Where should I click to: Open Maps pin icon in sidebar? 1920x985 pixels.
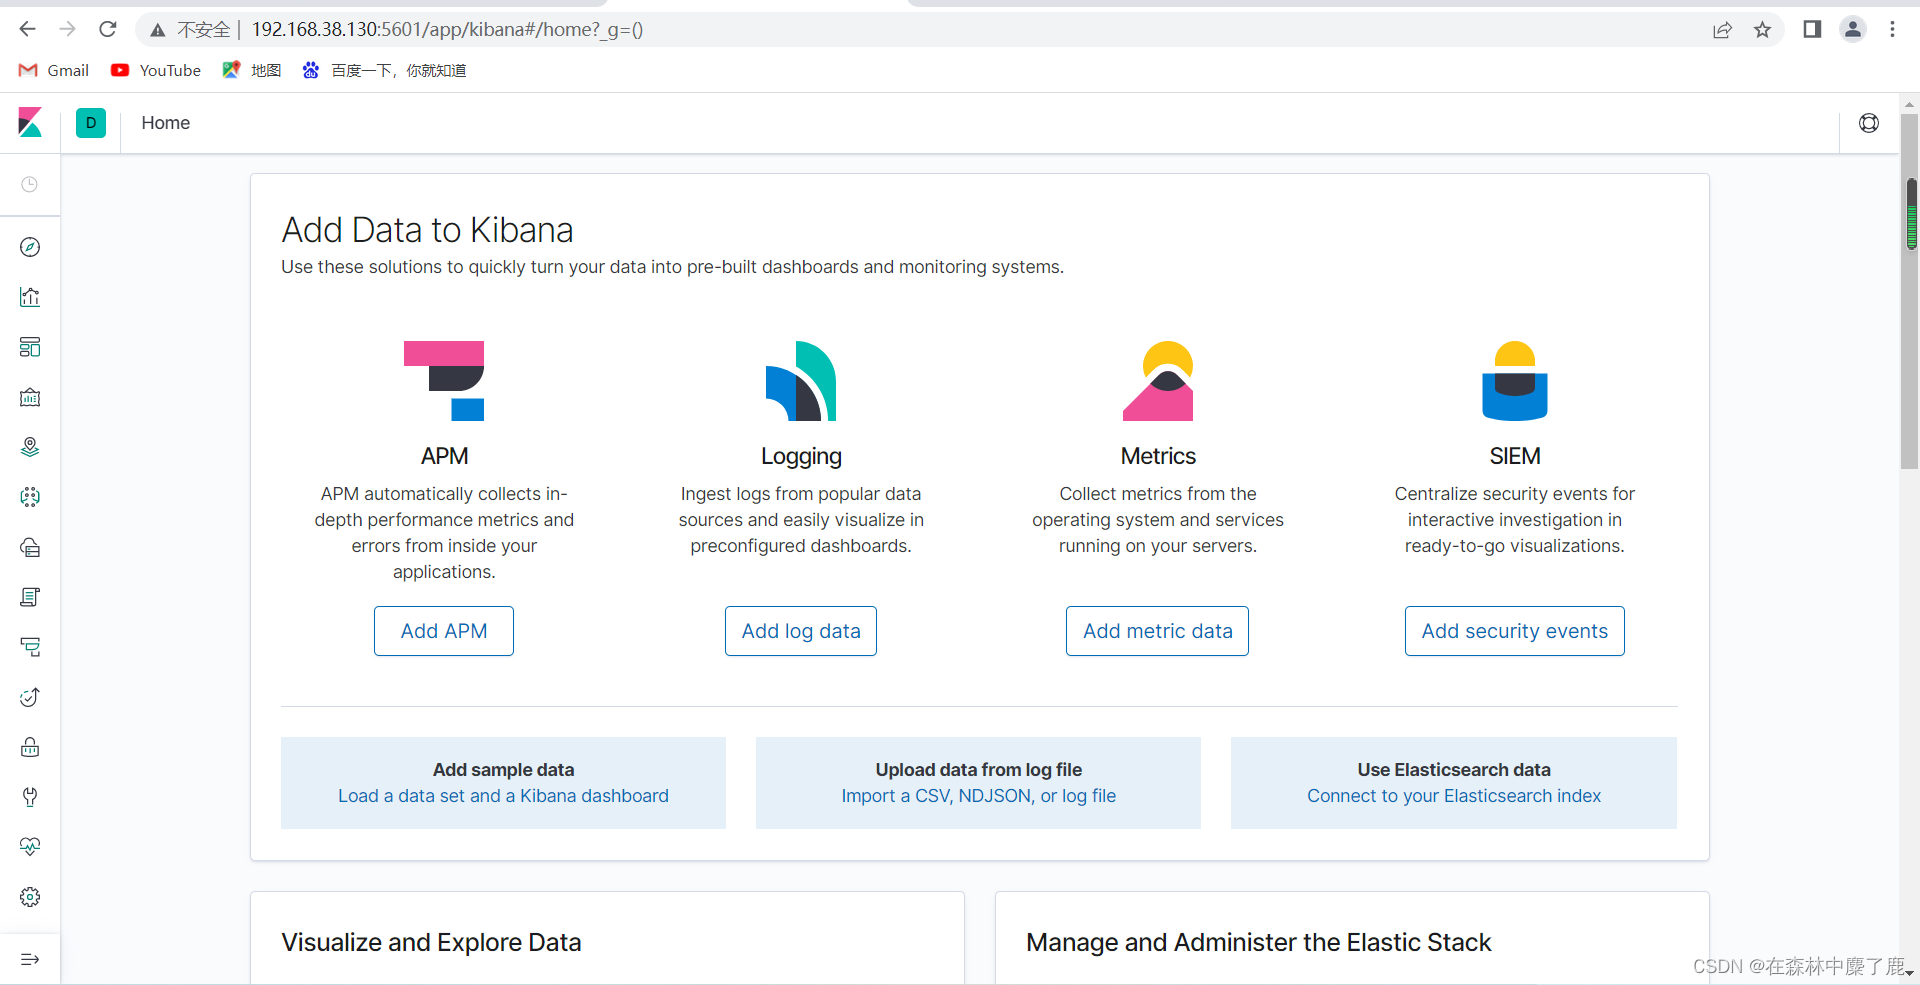pos(30,447)
